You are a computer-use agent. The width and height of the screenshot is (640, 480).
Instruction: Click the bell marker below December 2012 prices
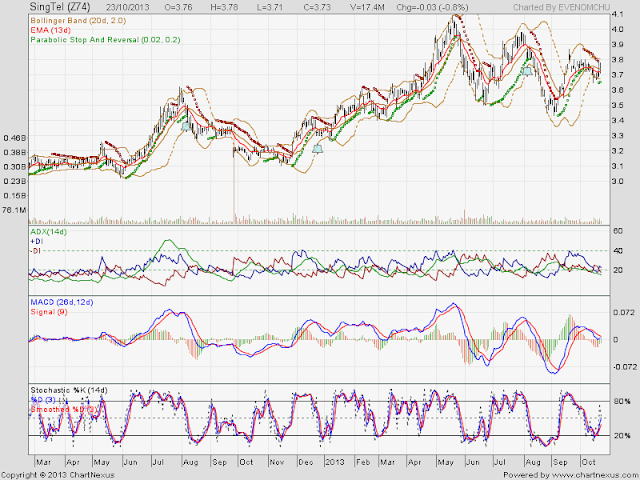pos(318,149)
